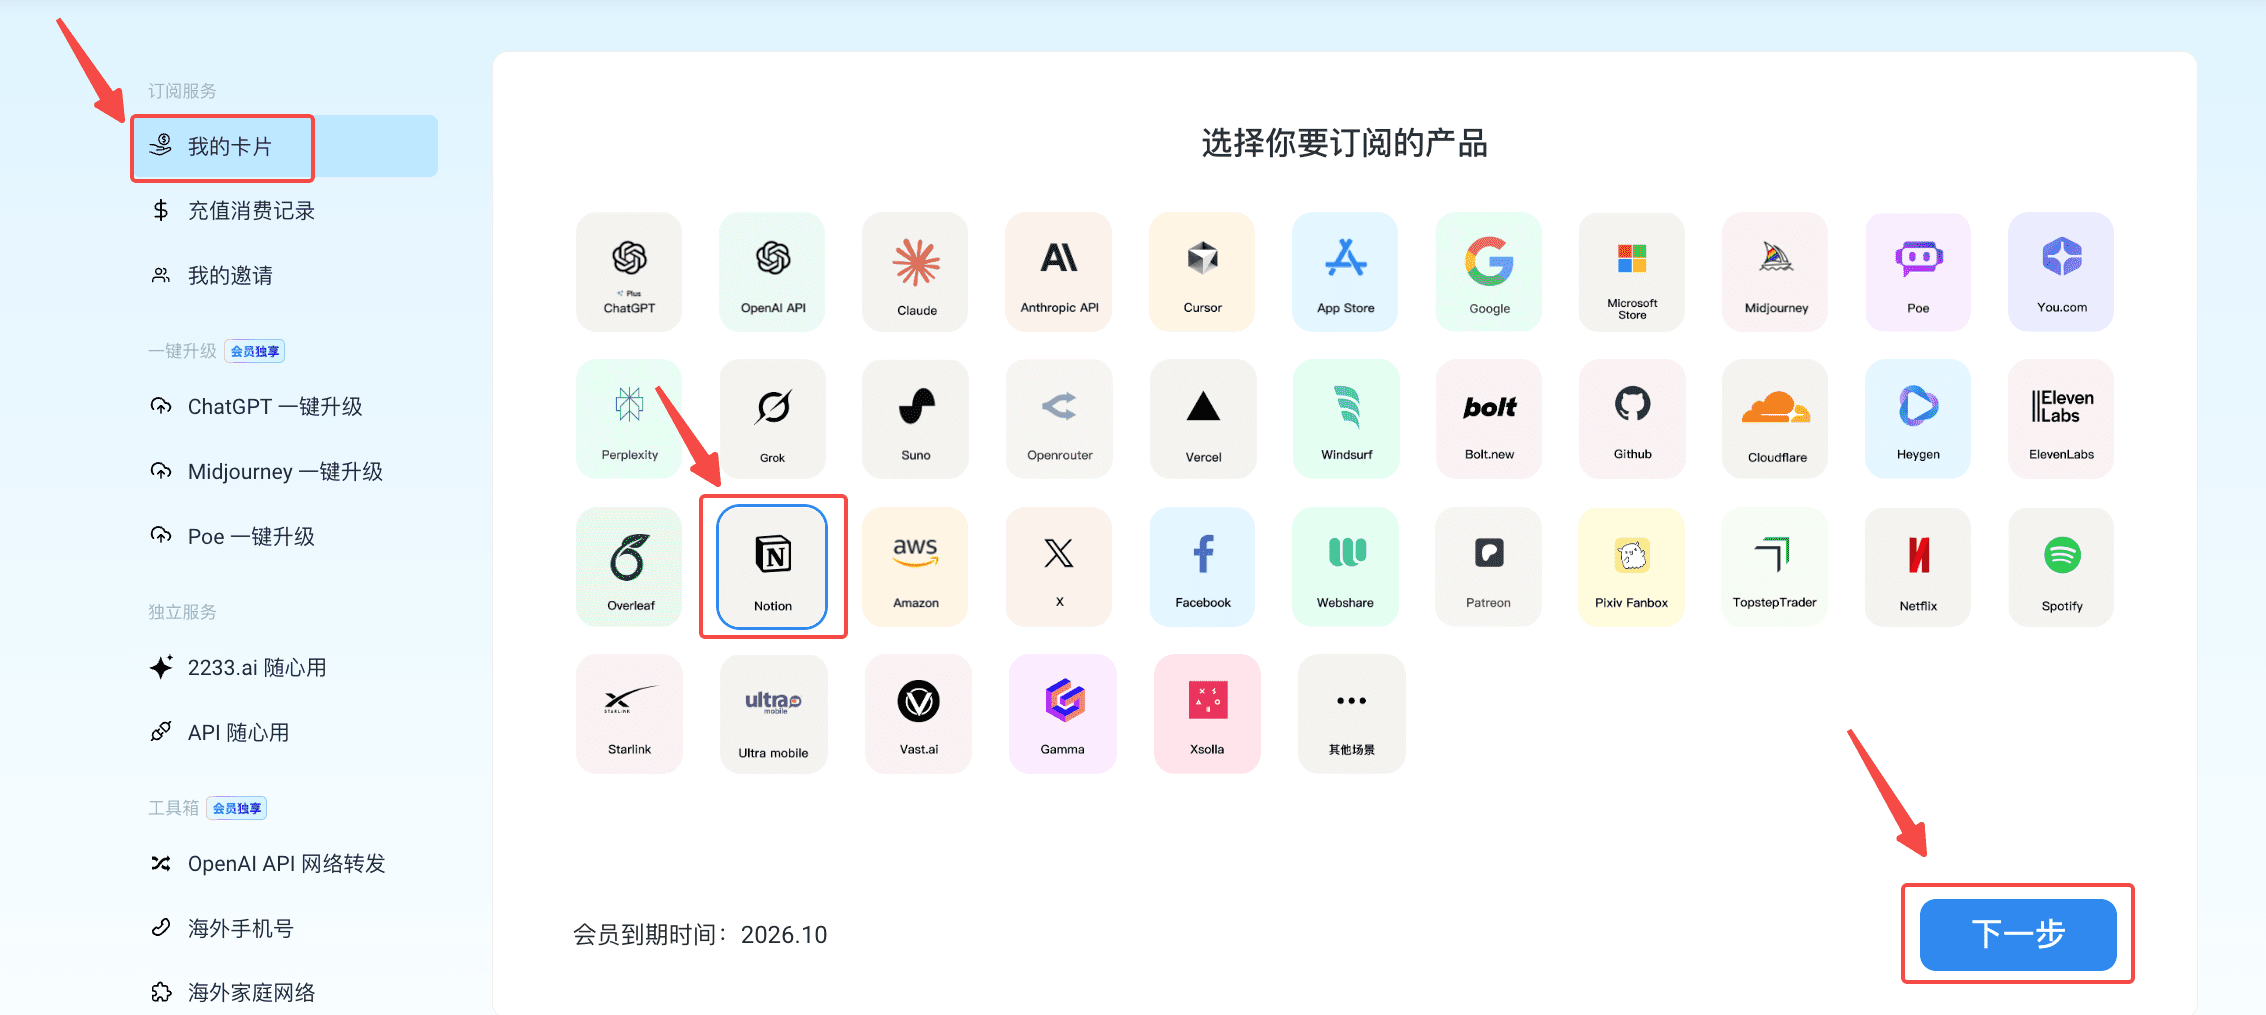Select the Vercel product tile
This screenshot has height=1015, width=2266.
[1202, 419]
